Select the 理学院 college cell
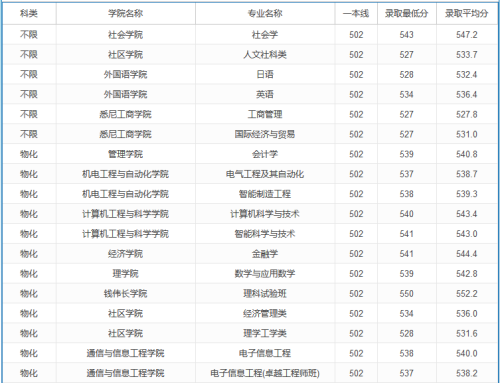Viewport: 500px width, 383px height. tap(125, 274)
